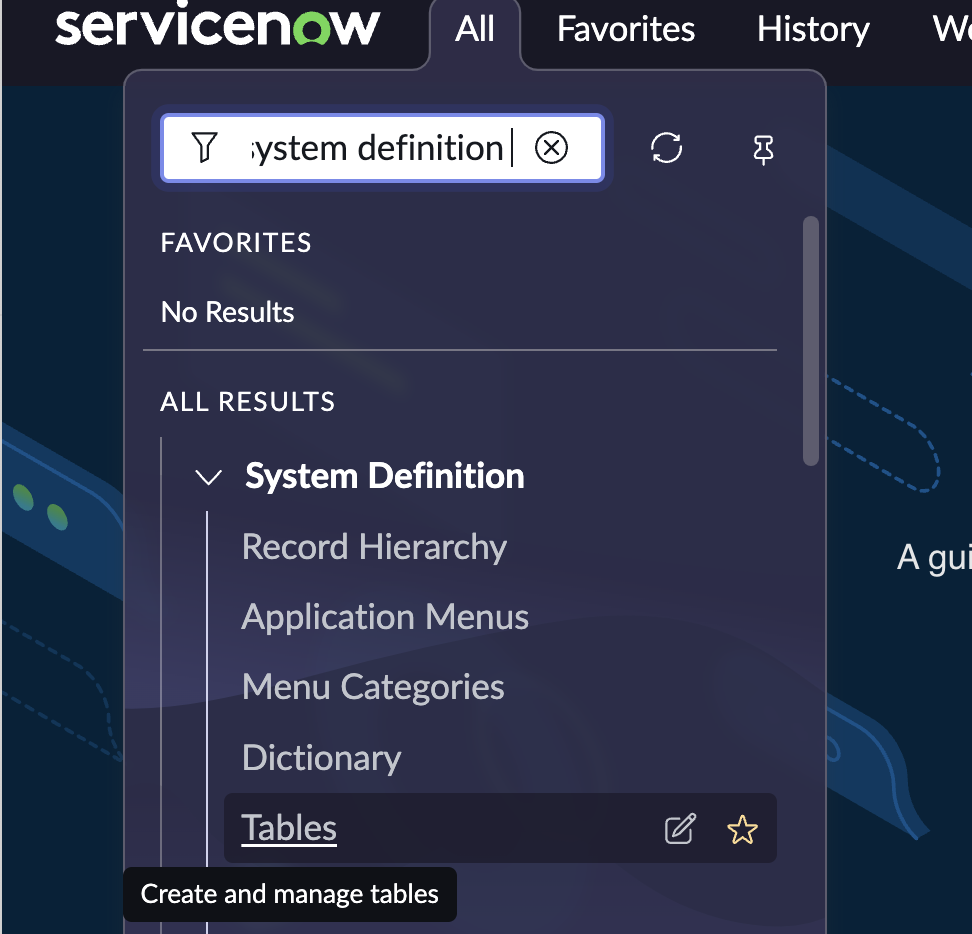Click the menu panel scrollbar
The image size is (972, 934).
[810, 341]
